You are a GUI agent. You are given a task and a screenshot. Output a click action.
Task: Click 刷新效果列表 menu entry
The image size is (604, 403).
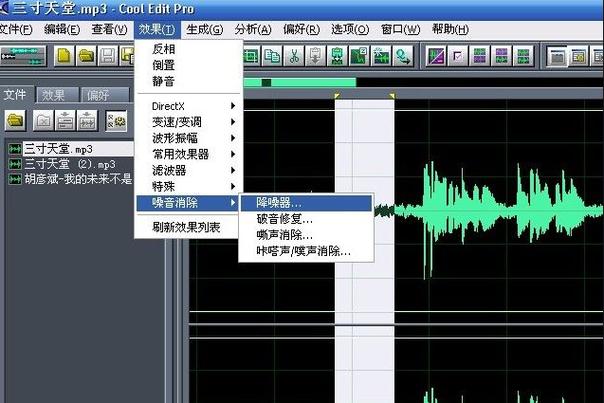click(186, 227)
